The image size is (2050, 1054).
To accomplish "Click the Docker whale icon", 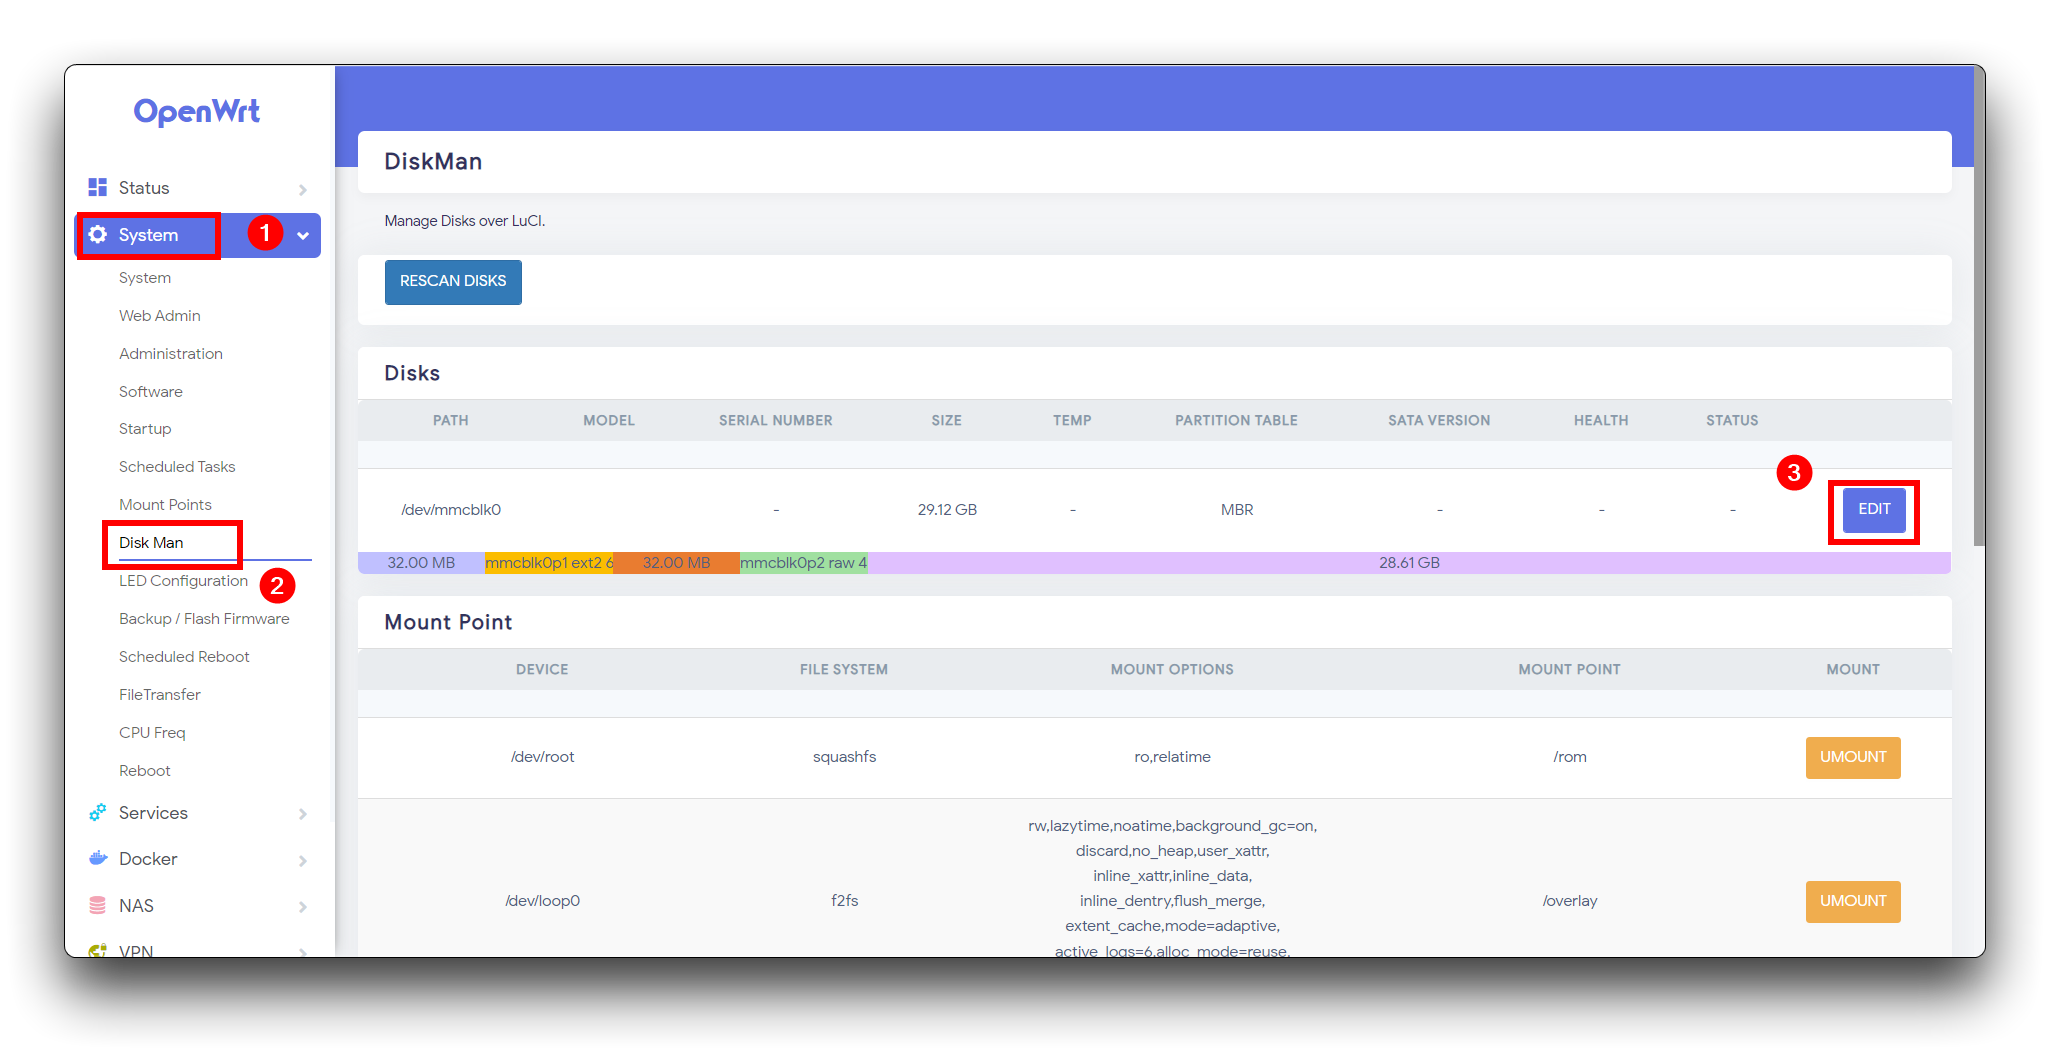I will [97, 858].
